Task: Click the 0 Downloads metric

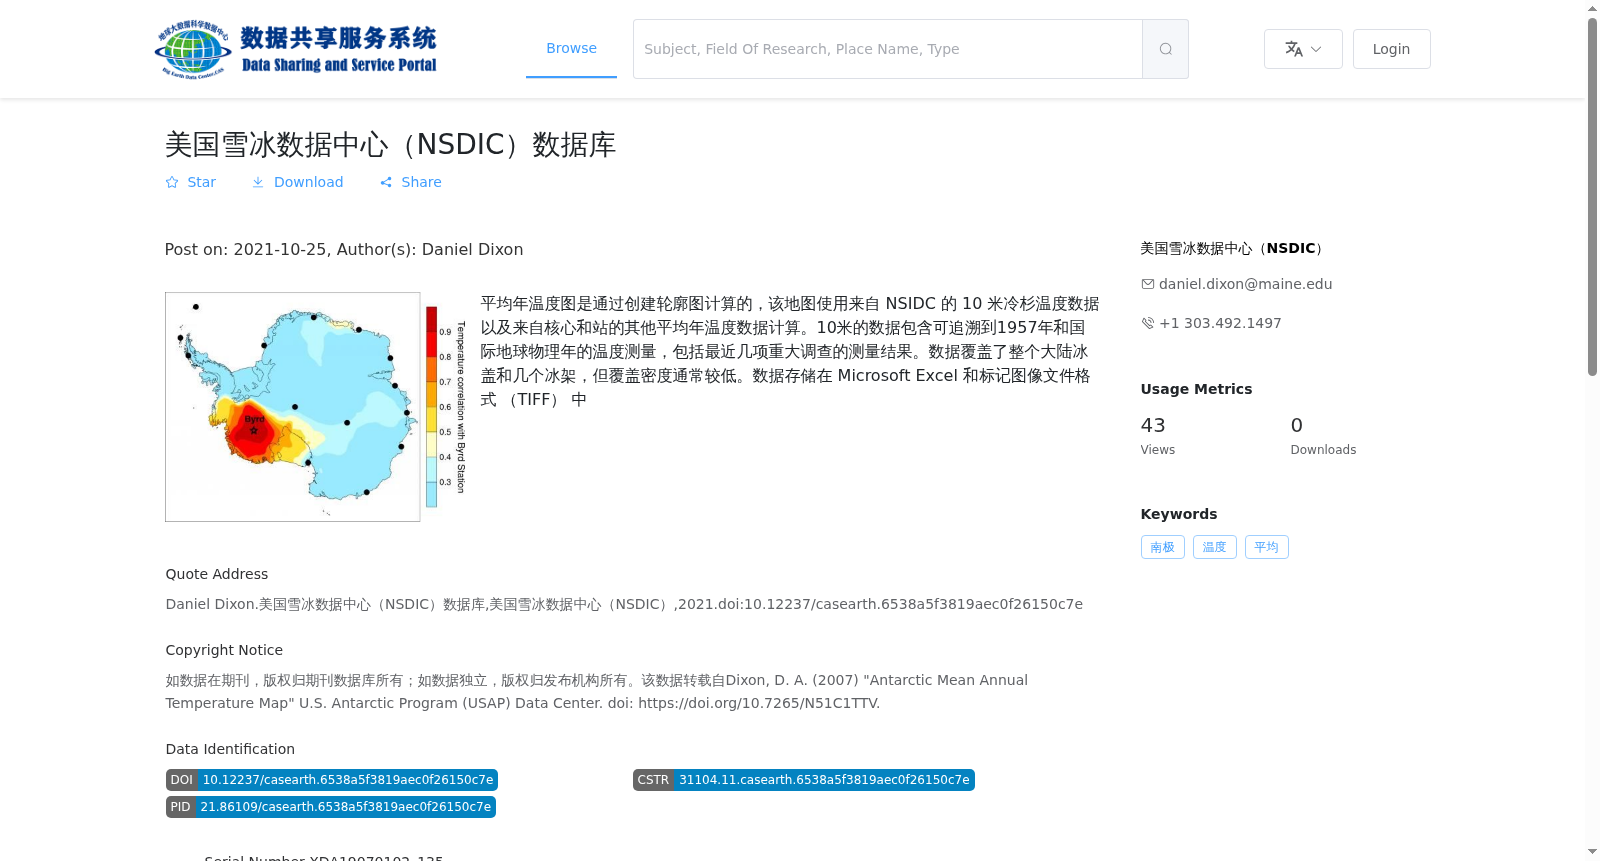Action: click(x=1323, y=436)
